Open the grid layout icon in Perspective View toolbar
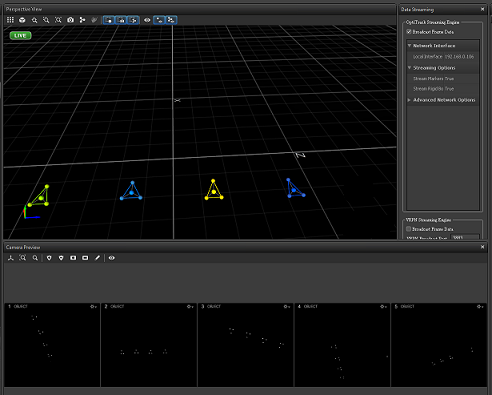 (10, 20)
